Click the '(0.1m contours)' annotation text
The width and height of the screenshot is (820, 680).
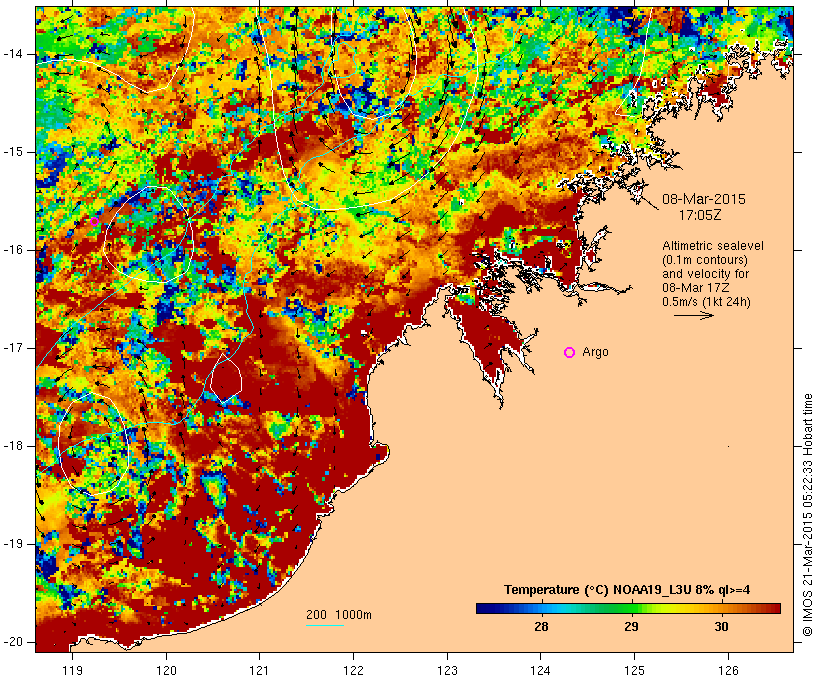704,260
